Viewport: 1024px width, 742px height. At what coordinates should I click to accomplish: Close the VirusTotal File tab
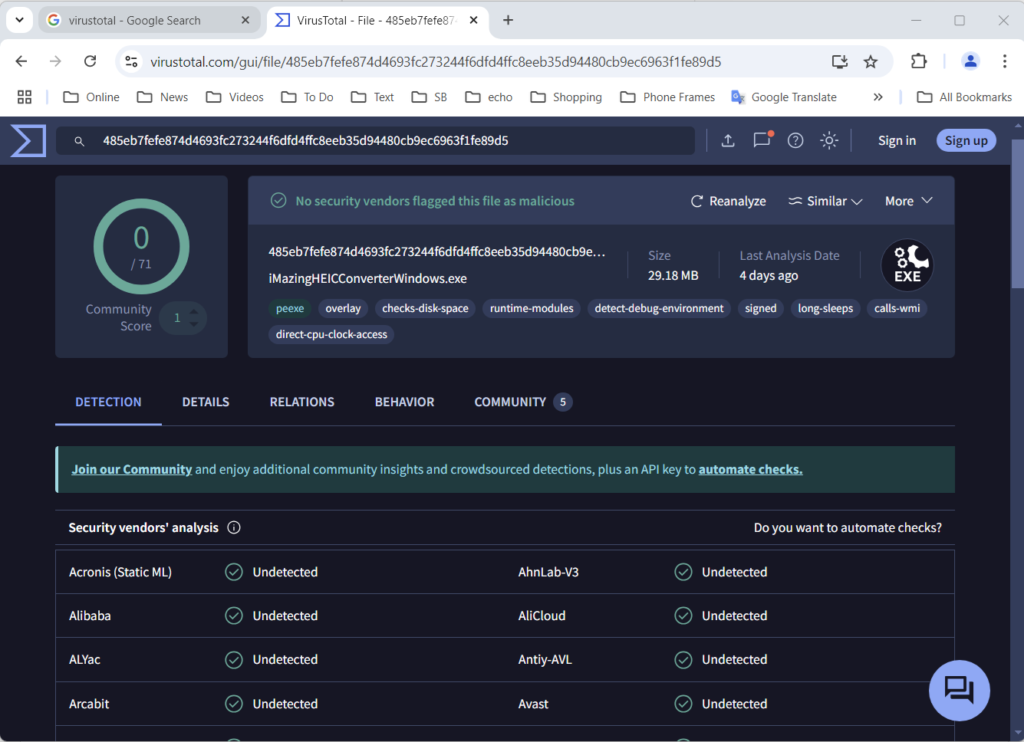(x=473, y=20)
